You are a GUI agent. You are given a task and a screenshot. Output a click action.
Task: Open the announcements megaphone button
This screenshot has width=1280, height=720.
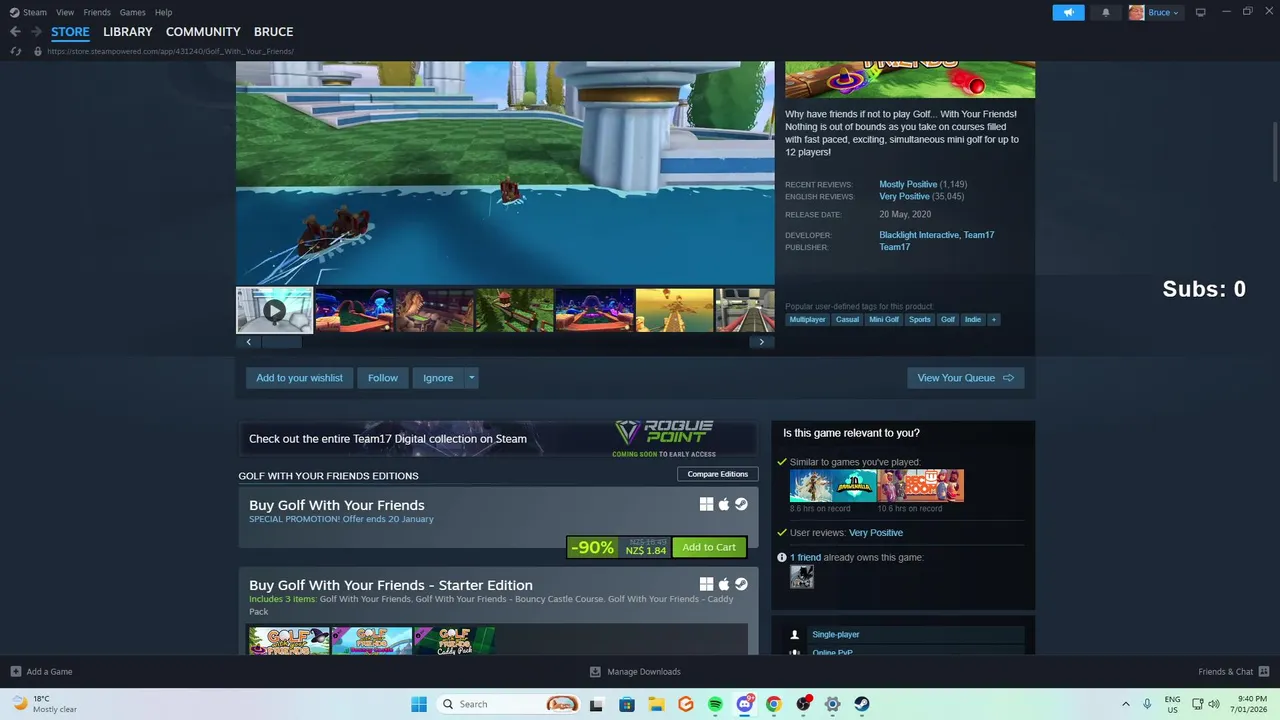[x=1068, y=12]
